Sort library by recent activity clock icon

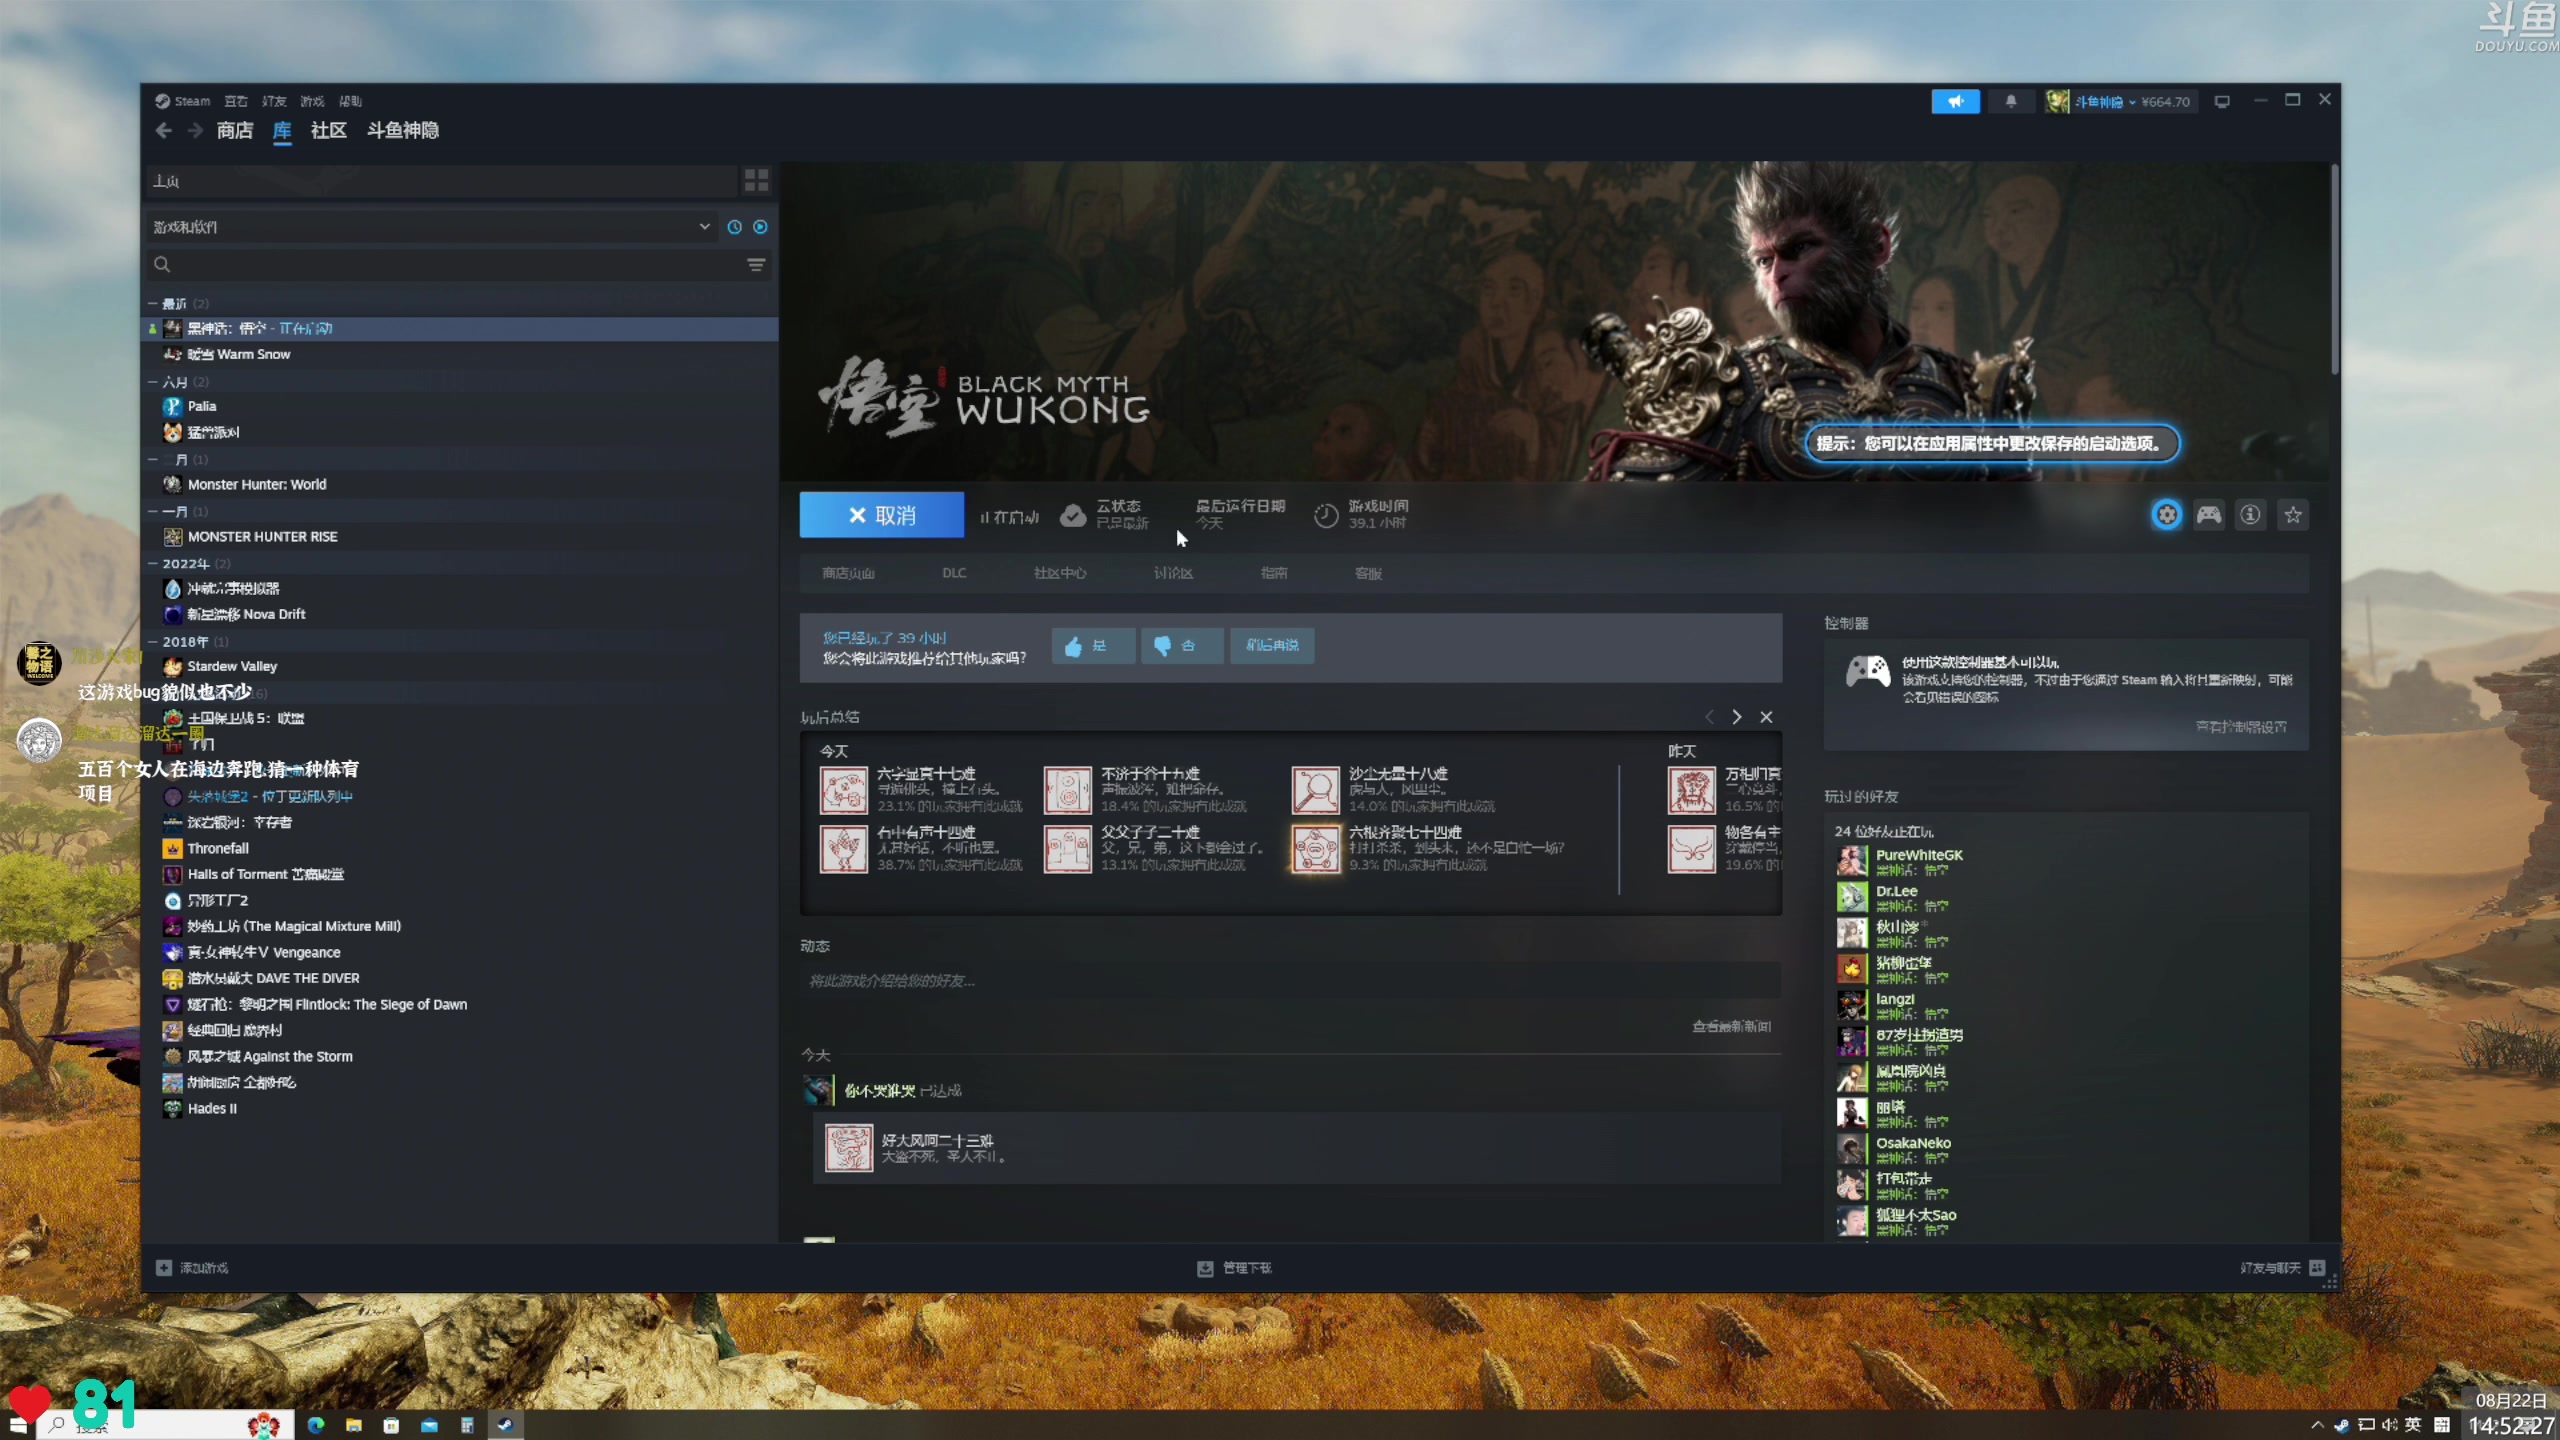point(734,227)
